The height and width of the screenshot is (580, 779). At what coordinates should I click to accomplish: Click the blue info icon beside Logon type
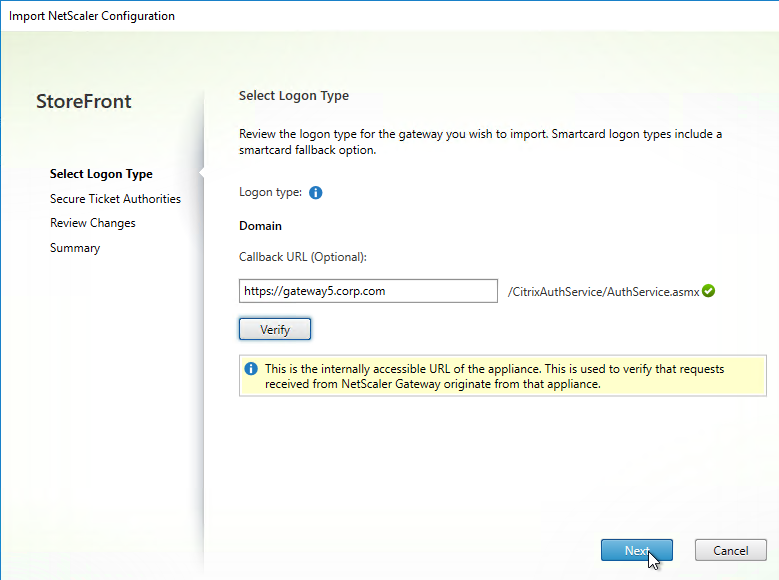[315, 192]
